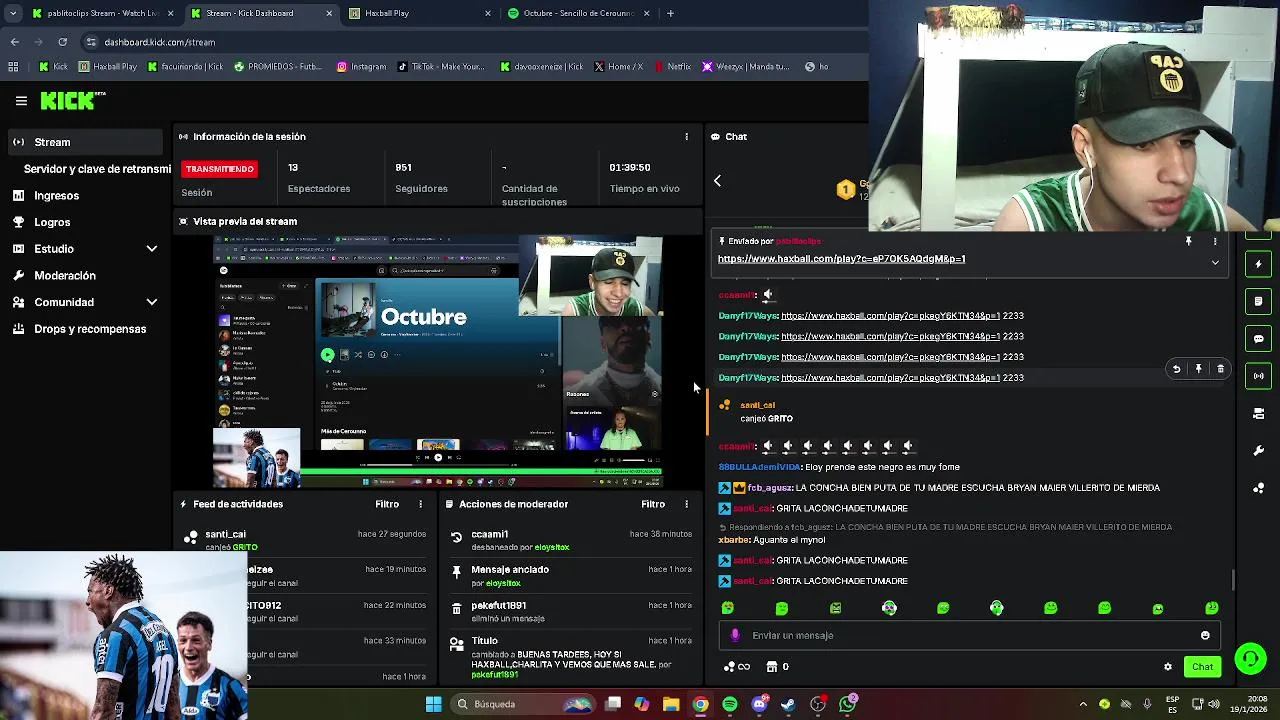
Task: Unpin the pinned chat message
Action: (x=1189, y=241)
